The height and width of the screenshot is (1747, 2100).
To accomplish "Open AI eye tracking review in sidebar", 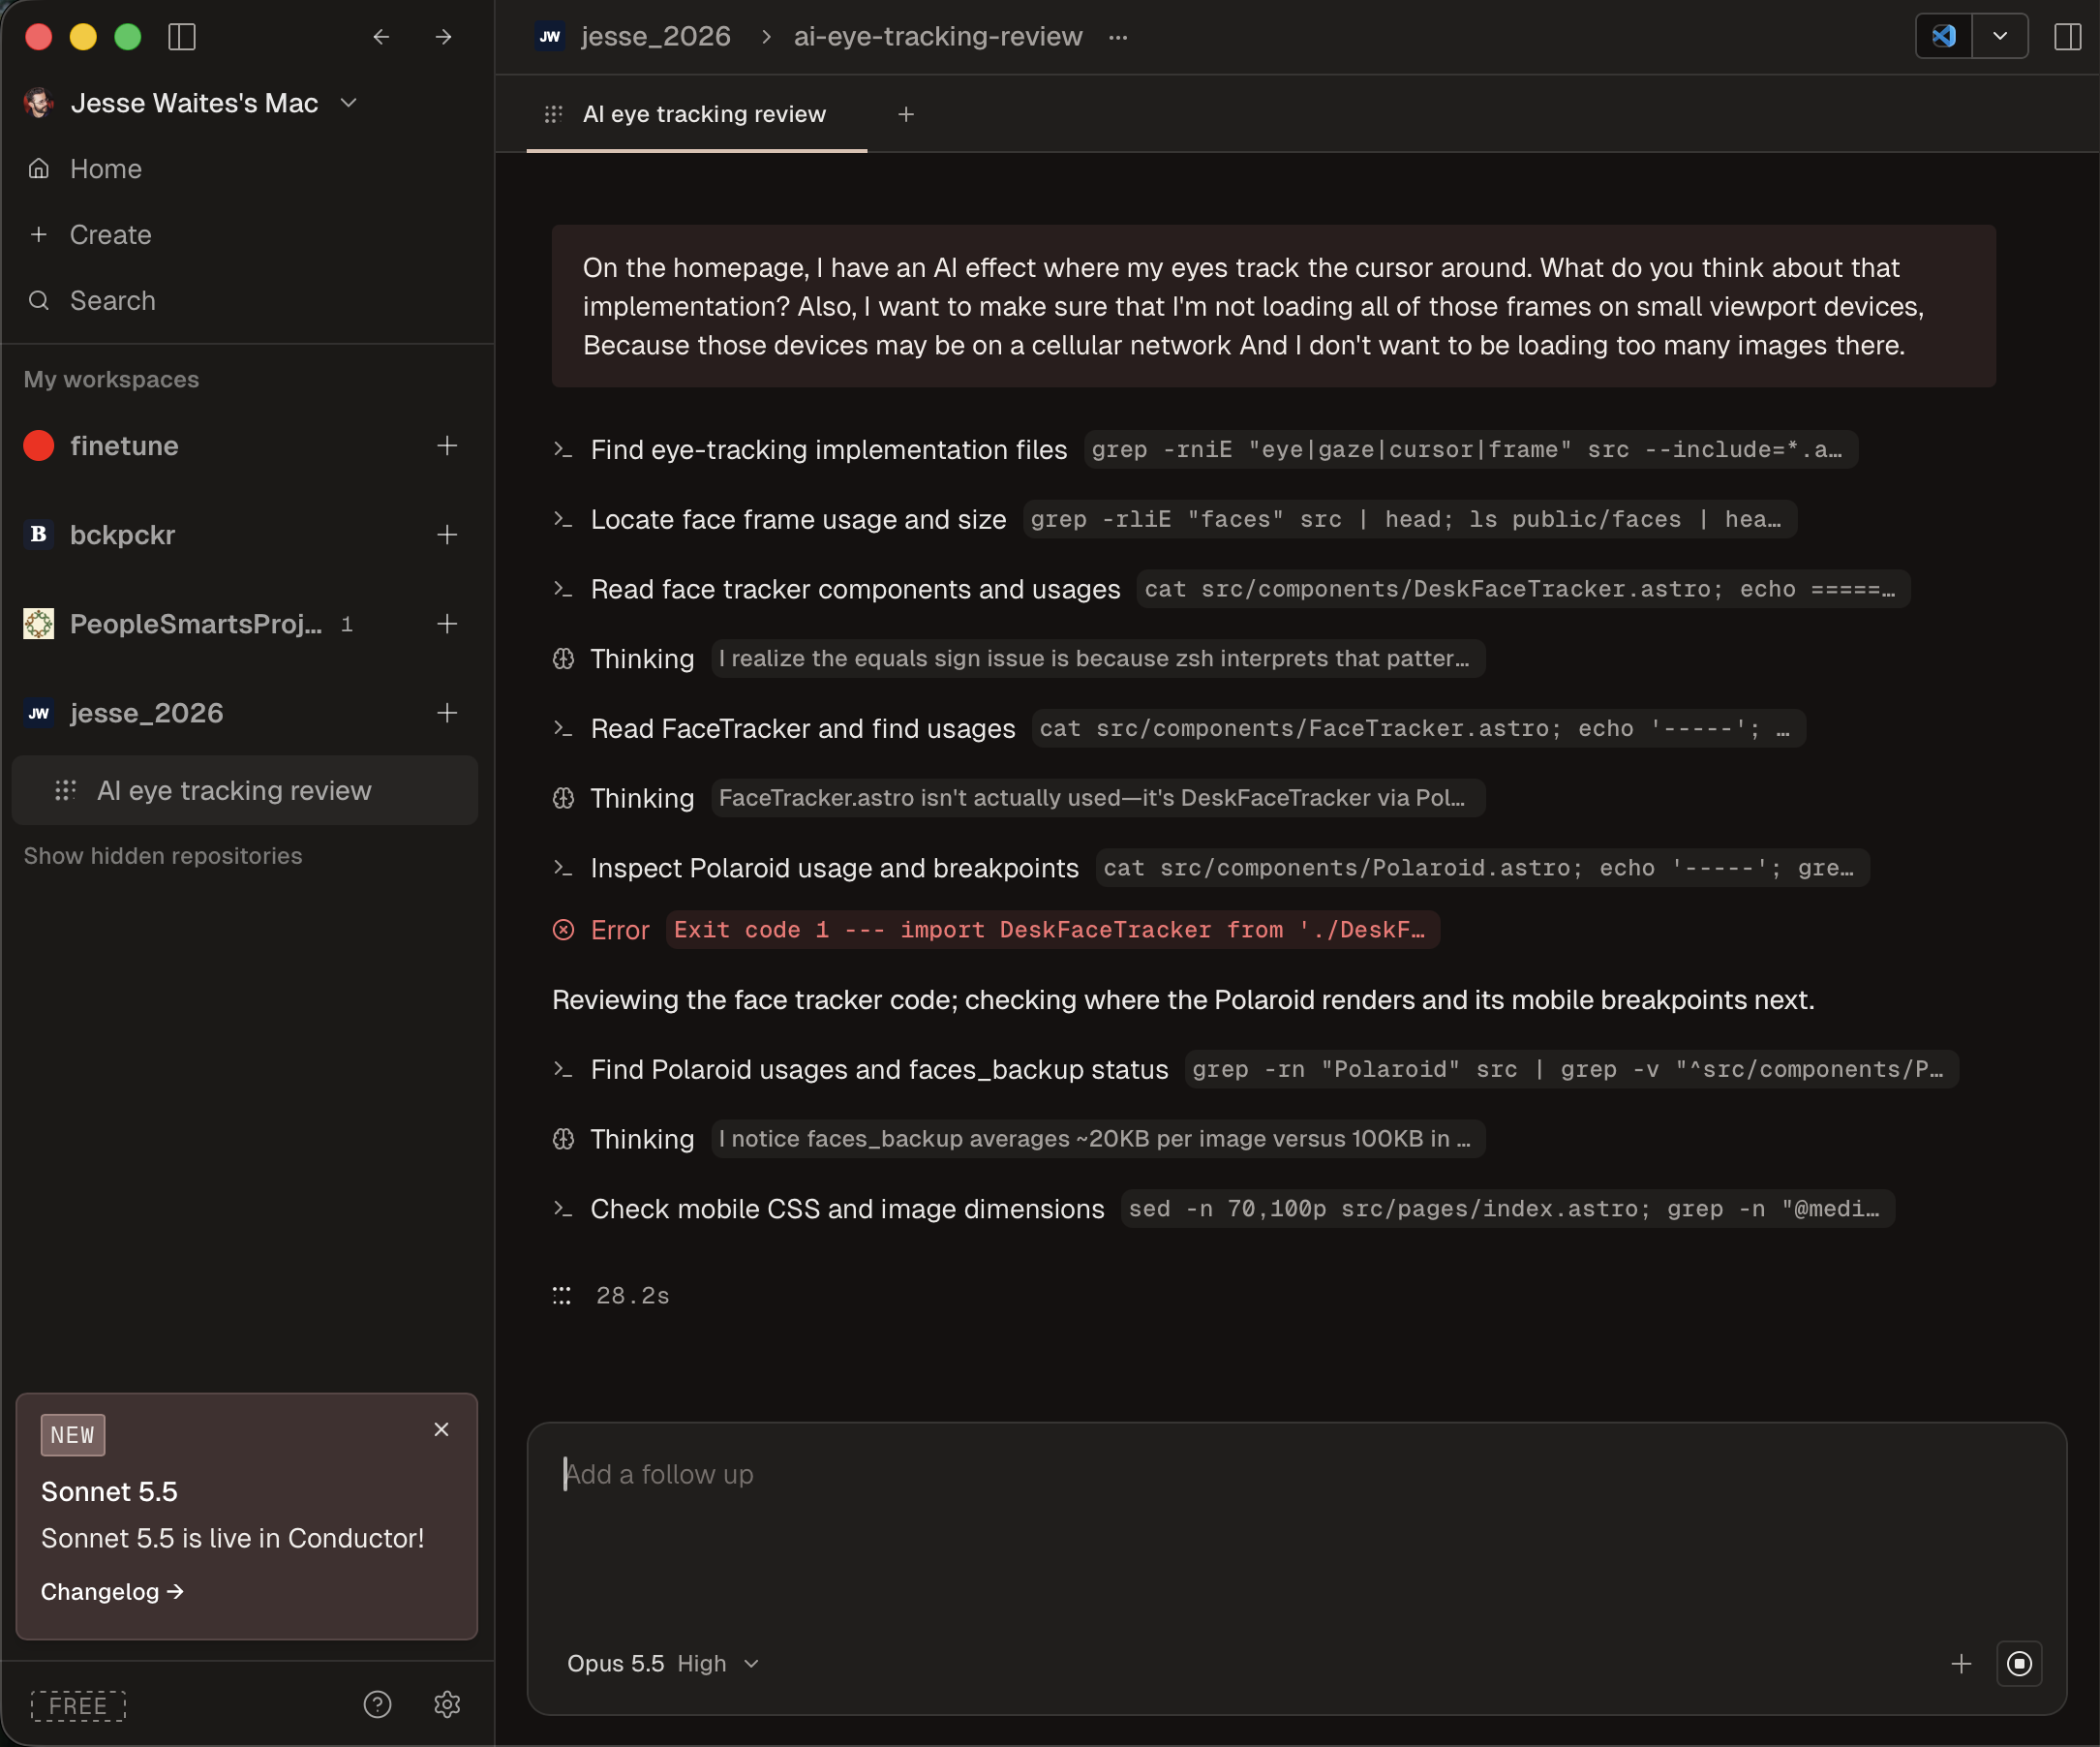I will 245,791.
